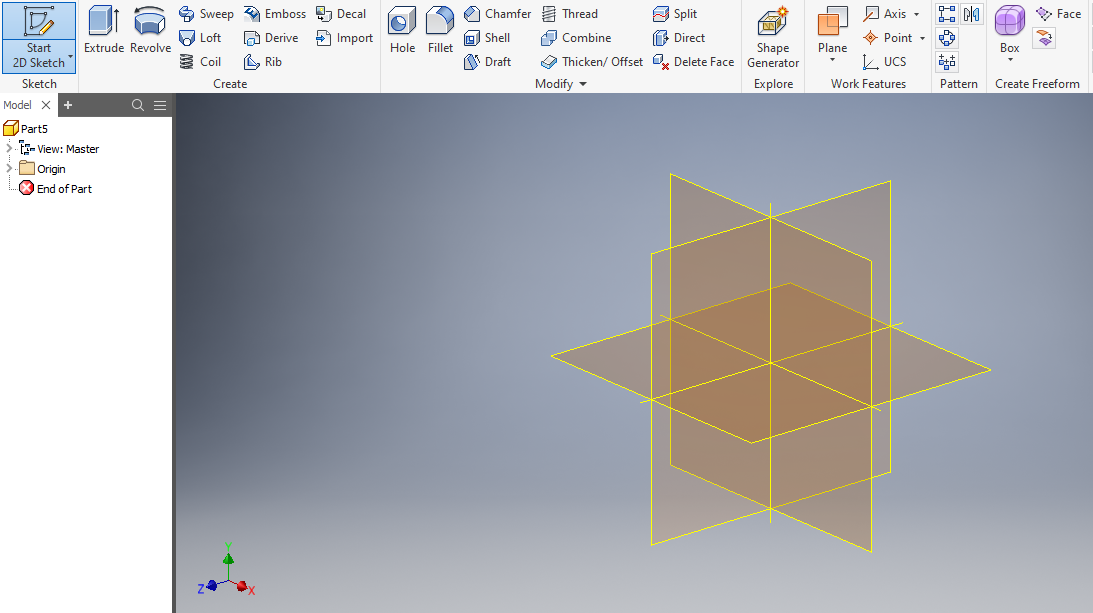Select the Circular Pattern tool

tap(947, 37)
